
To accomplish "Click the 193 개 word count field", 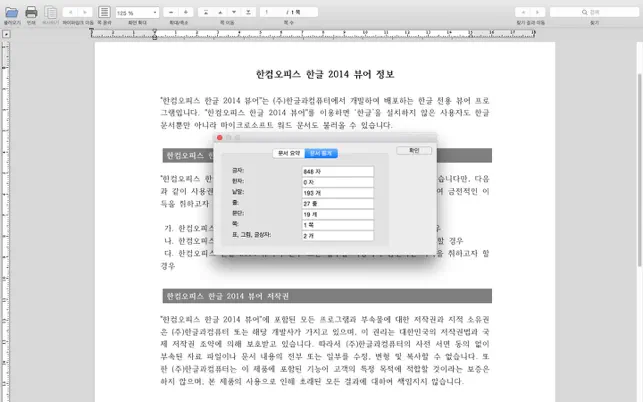I will [x=338, y=193].
